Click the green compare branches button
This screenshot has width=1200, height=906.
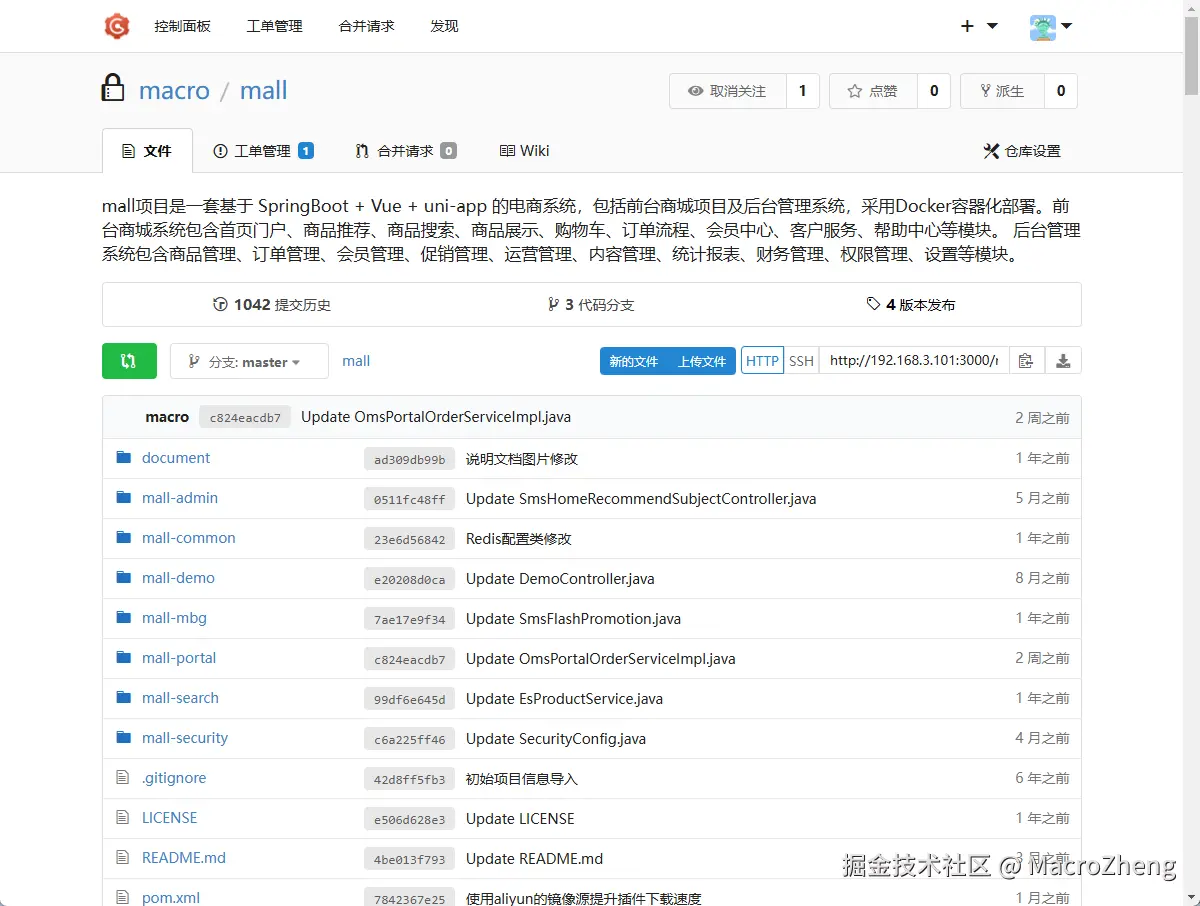(x=129, y=361)
